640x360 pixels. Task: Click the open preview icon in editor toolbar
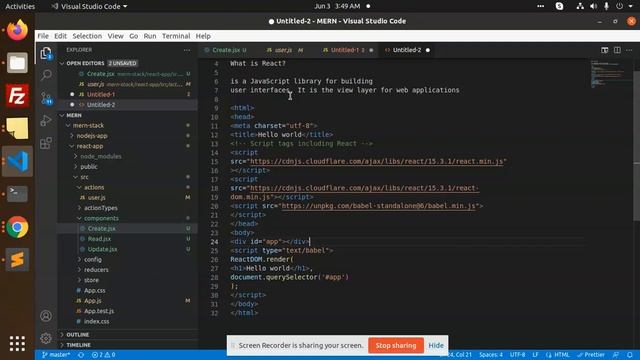coord(604,50)
